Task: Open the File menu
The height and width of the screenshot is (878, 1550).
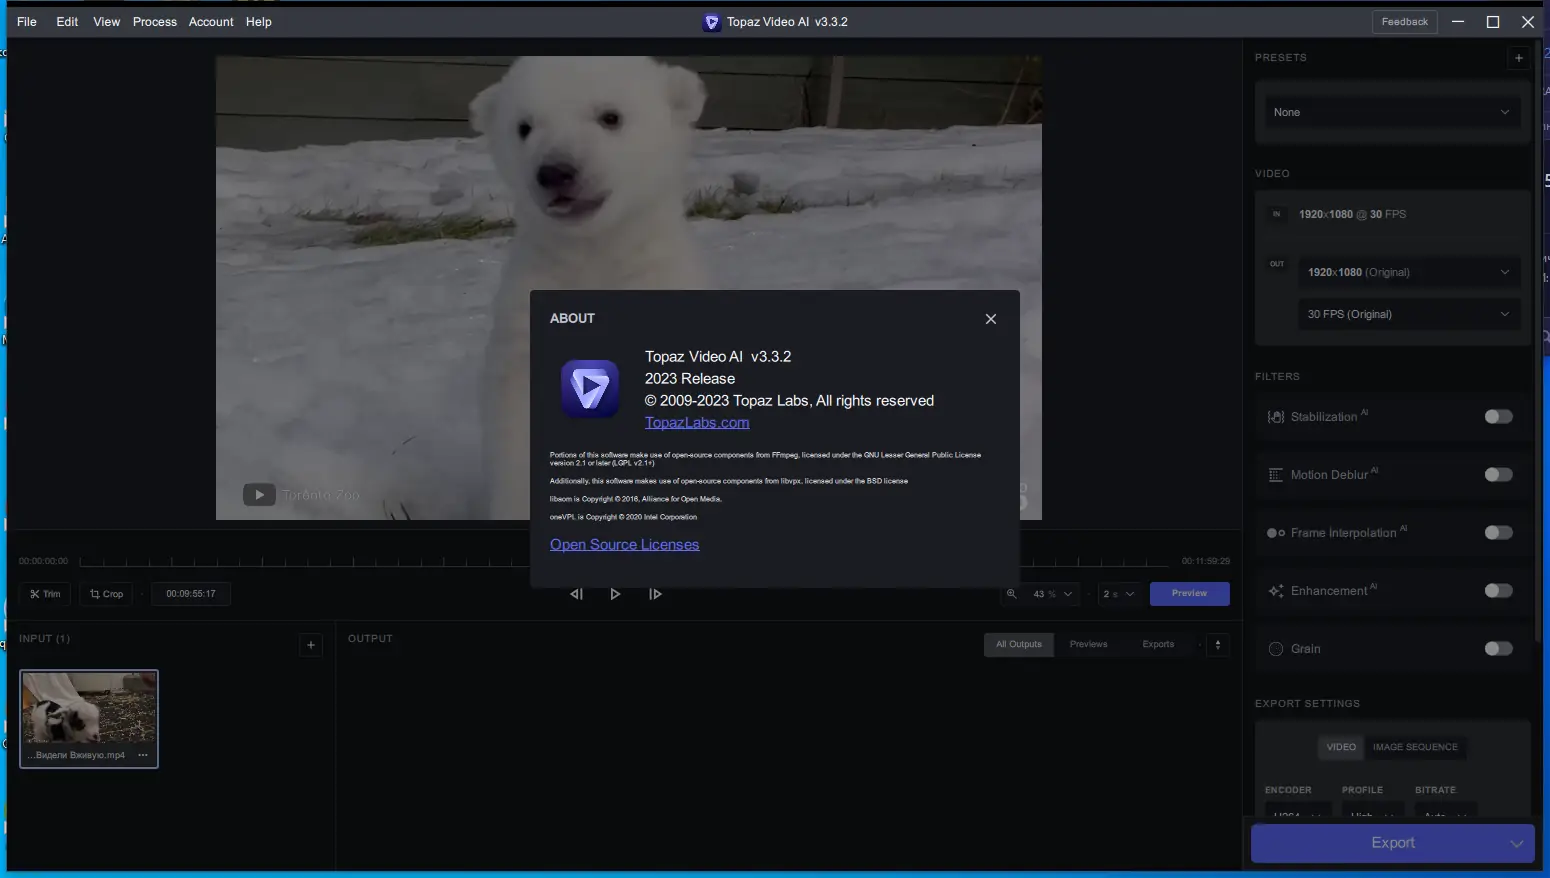Action: 27,22
